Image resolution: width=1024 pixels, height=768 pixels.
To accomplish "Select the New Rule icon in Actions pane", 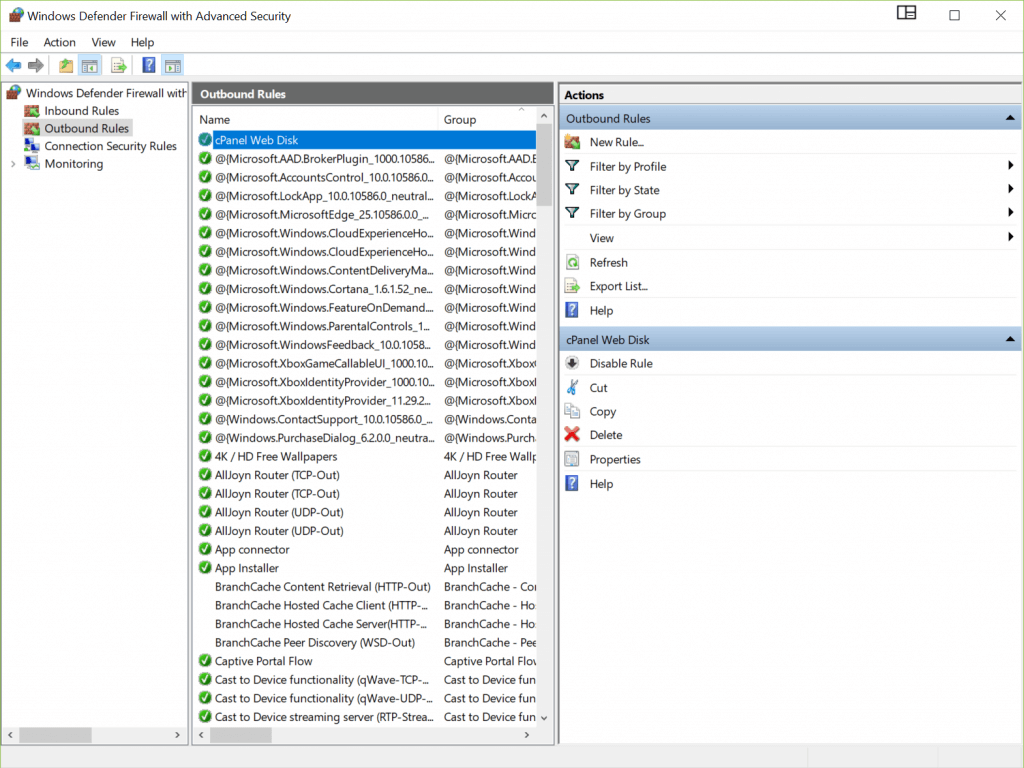I will [572, 142].
